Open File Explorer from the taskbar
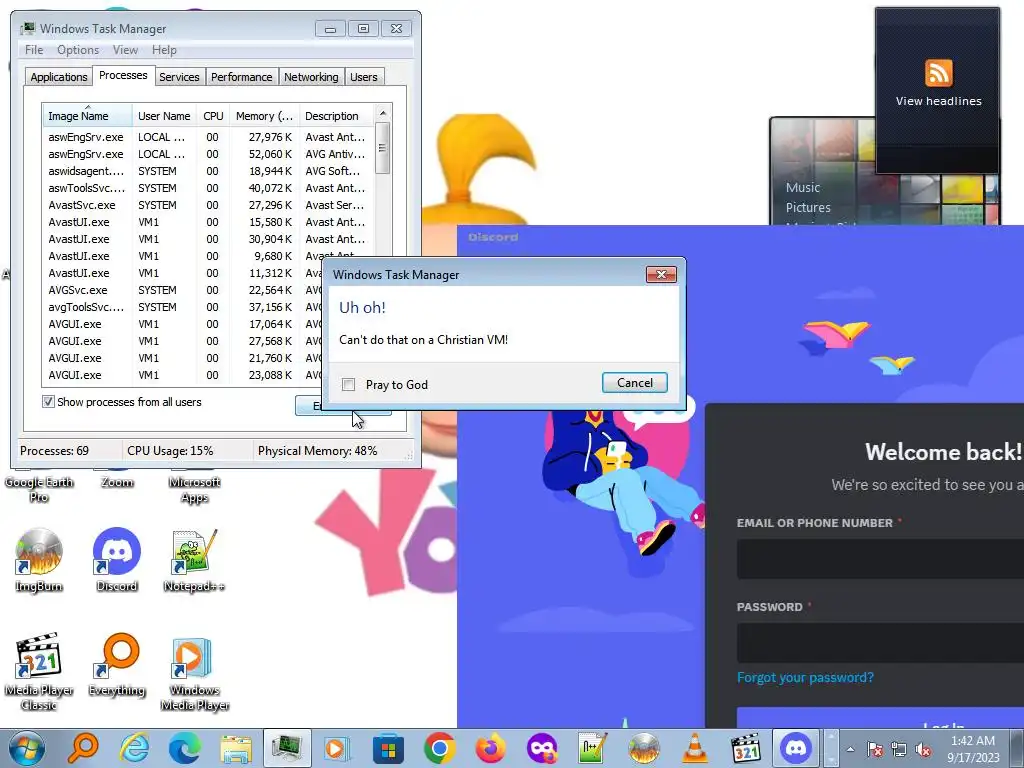Viewport: 1024px width, 768px height. point(236,748)
